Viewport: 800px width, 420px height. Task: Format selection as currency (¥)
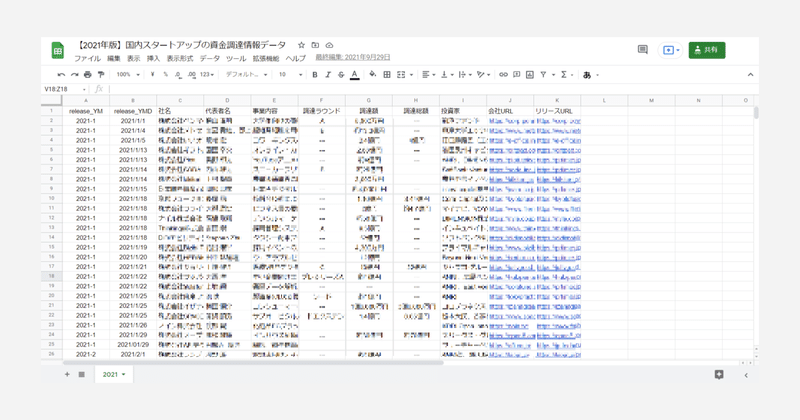(153, 75)
